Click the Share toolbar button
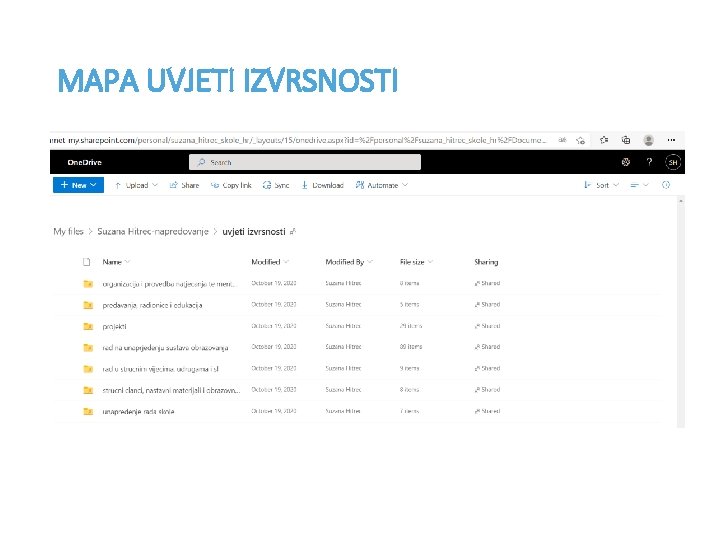The width and height of the screenshot is (720, 540). [184, 185]
